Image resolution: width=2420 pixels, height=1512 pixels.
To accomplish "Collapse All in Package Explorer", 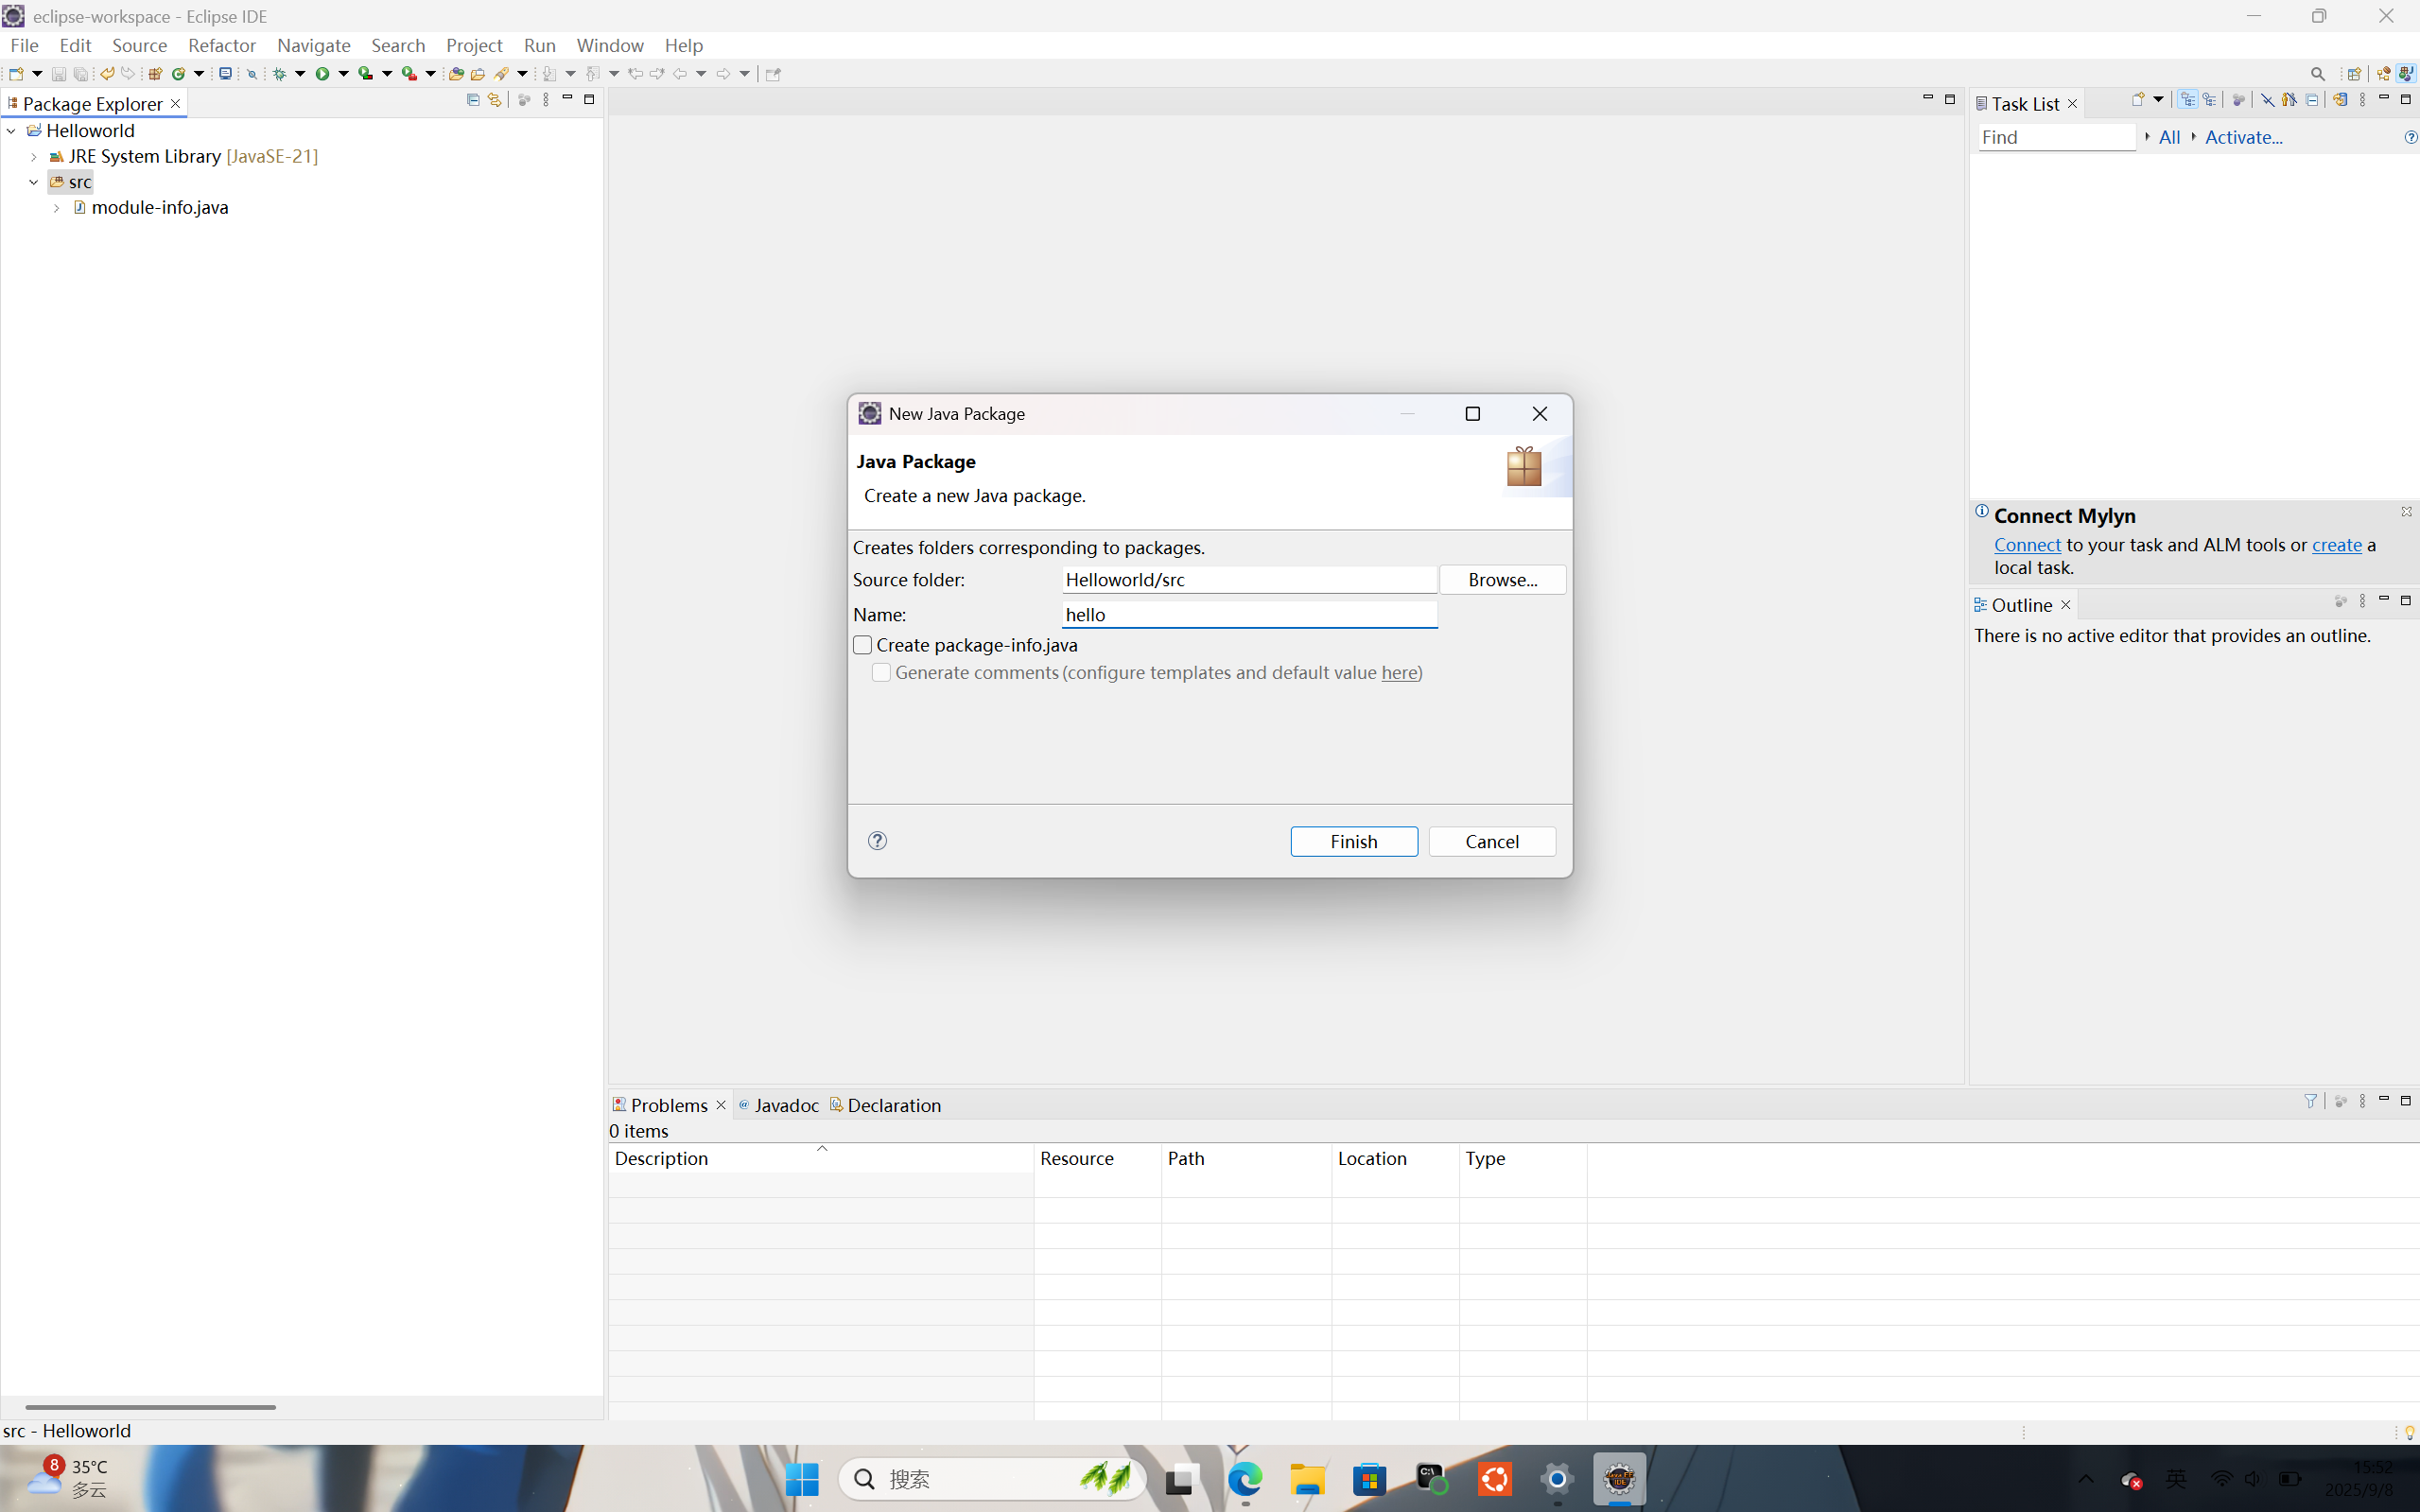I will pos(473,99).
